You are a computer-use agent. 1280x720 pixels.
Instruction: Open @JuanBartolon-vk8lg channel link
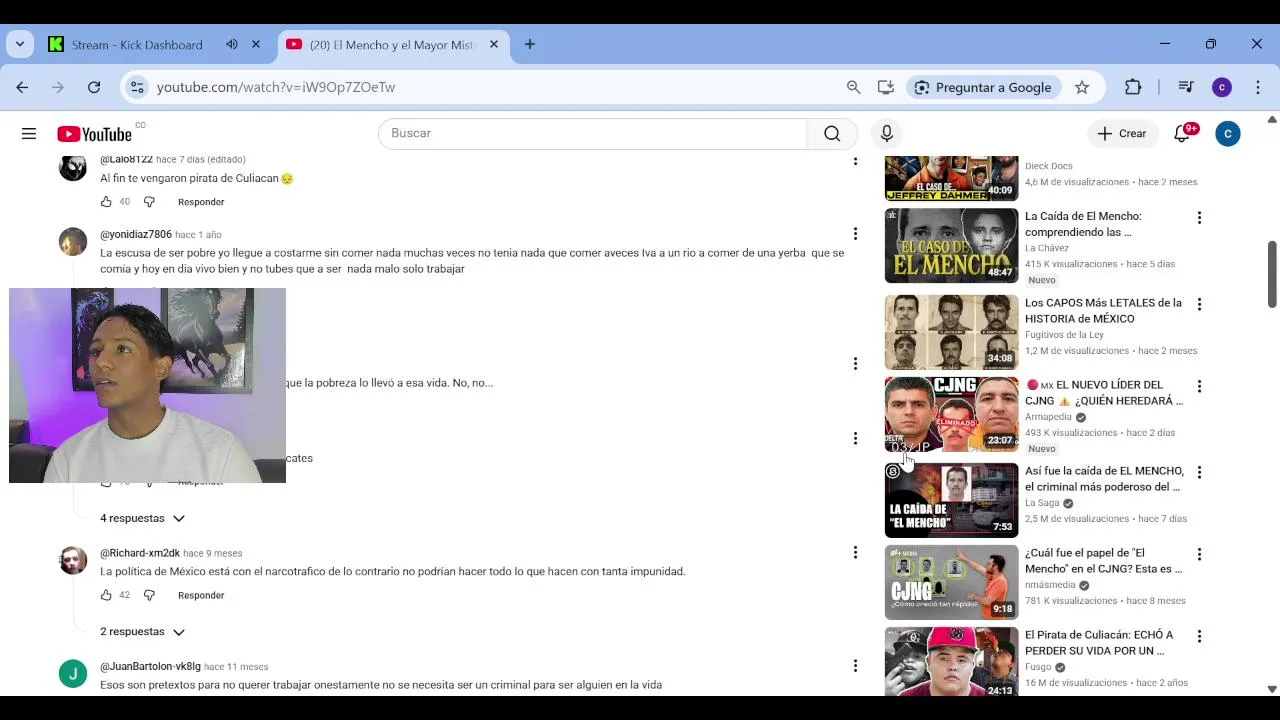pyautogui.click(x=150, y=667)
